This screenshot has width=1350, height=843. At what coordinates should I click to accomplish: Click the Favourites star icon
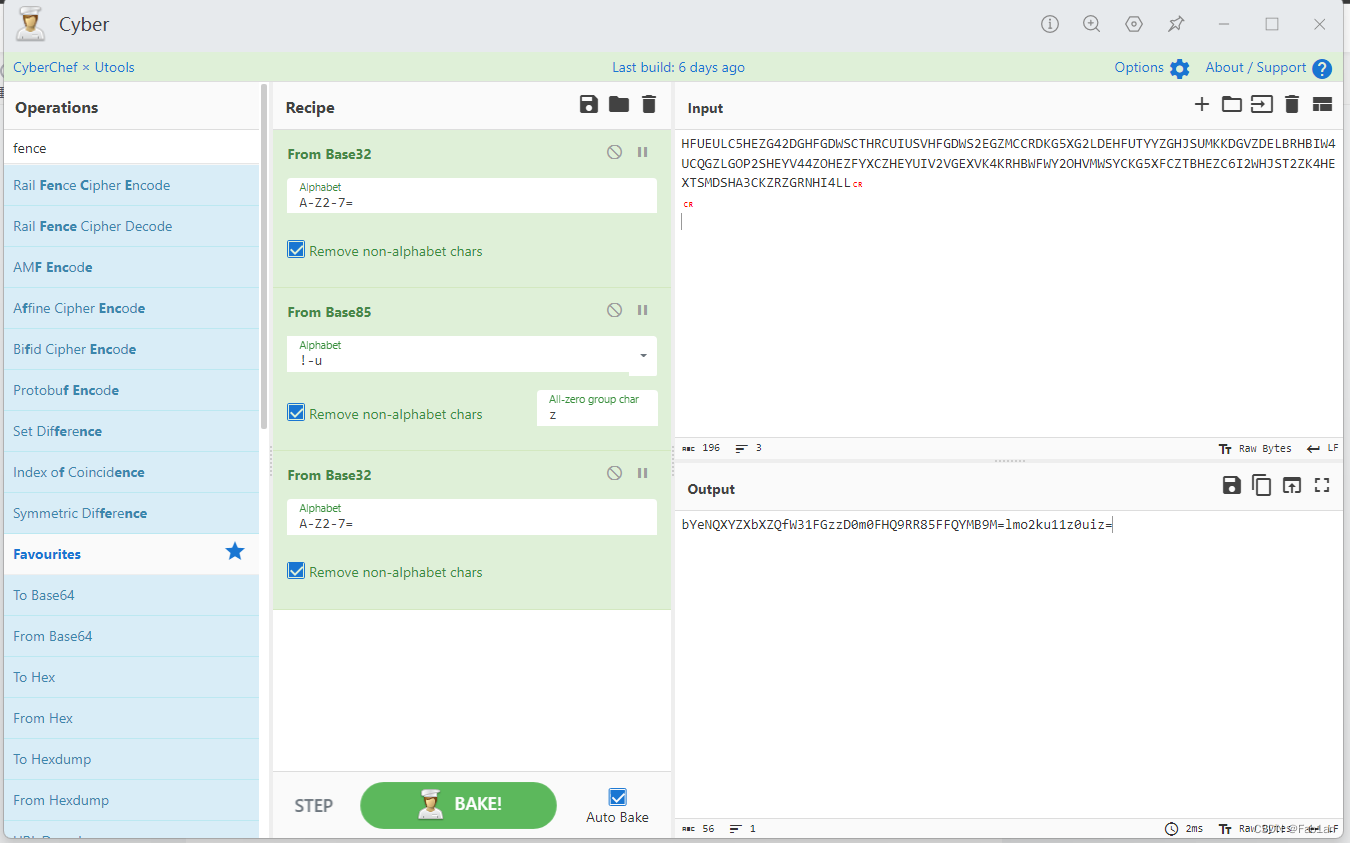pos(235,551)
